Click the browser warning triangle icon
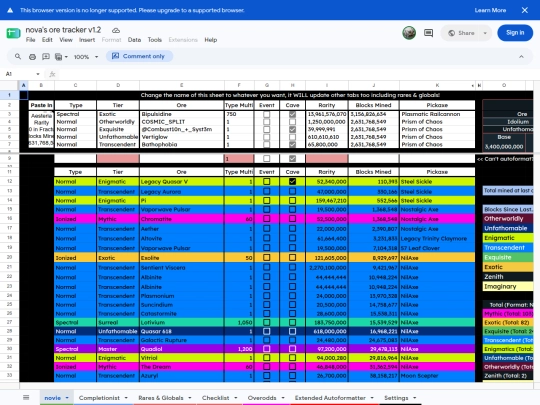The height and width of the screenshot is (405, 540). (10, 10)
